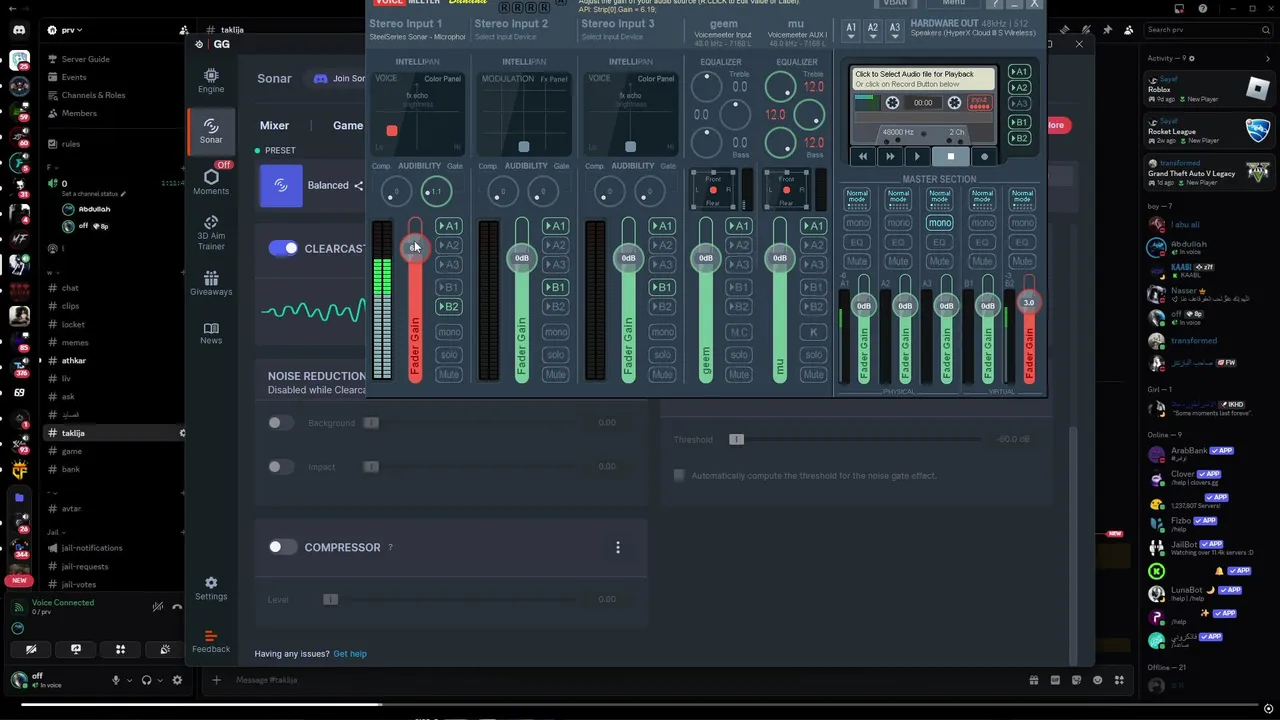Open GG Settings gear
Screen dimensions: 1280x720
tap(211, 588)
